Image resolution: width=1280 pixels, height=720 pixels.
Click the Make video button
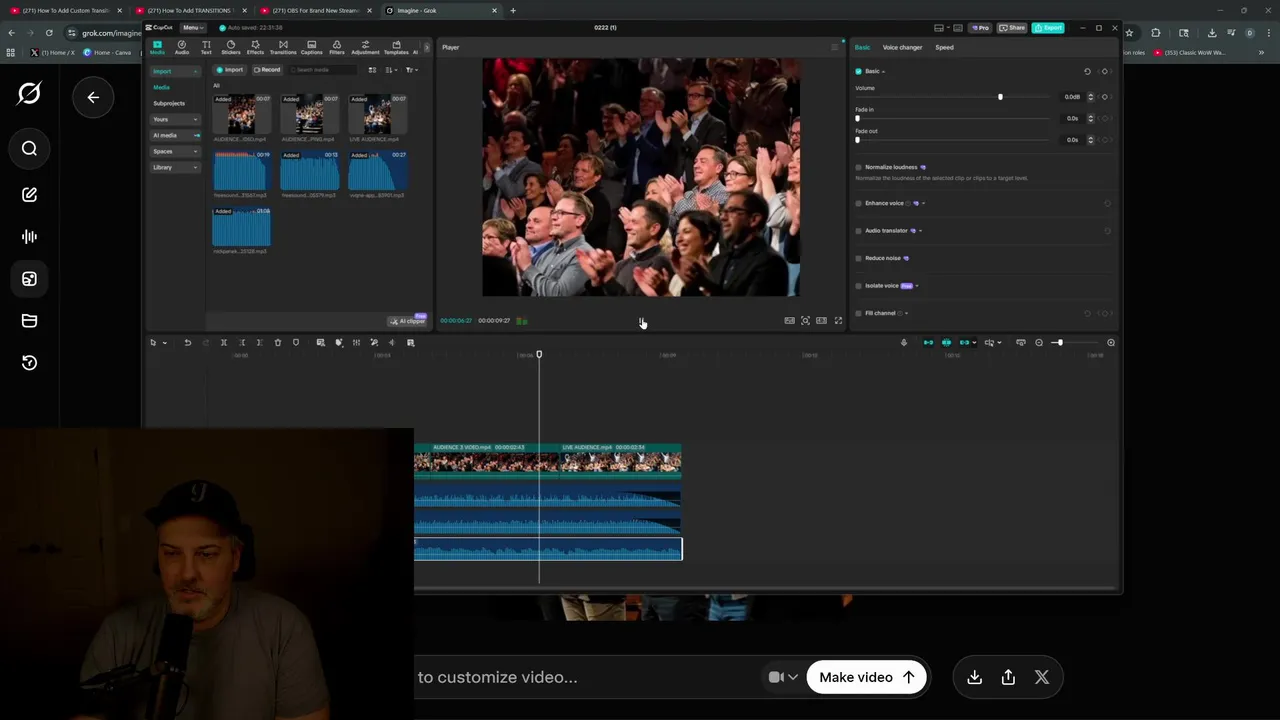point(866,678)
